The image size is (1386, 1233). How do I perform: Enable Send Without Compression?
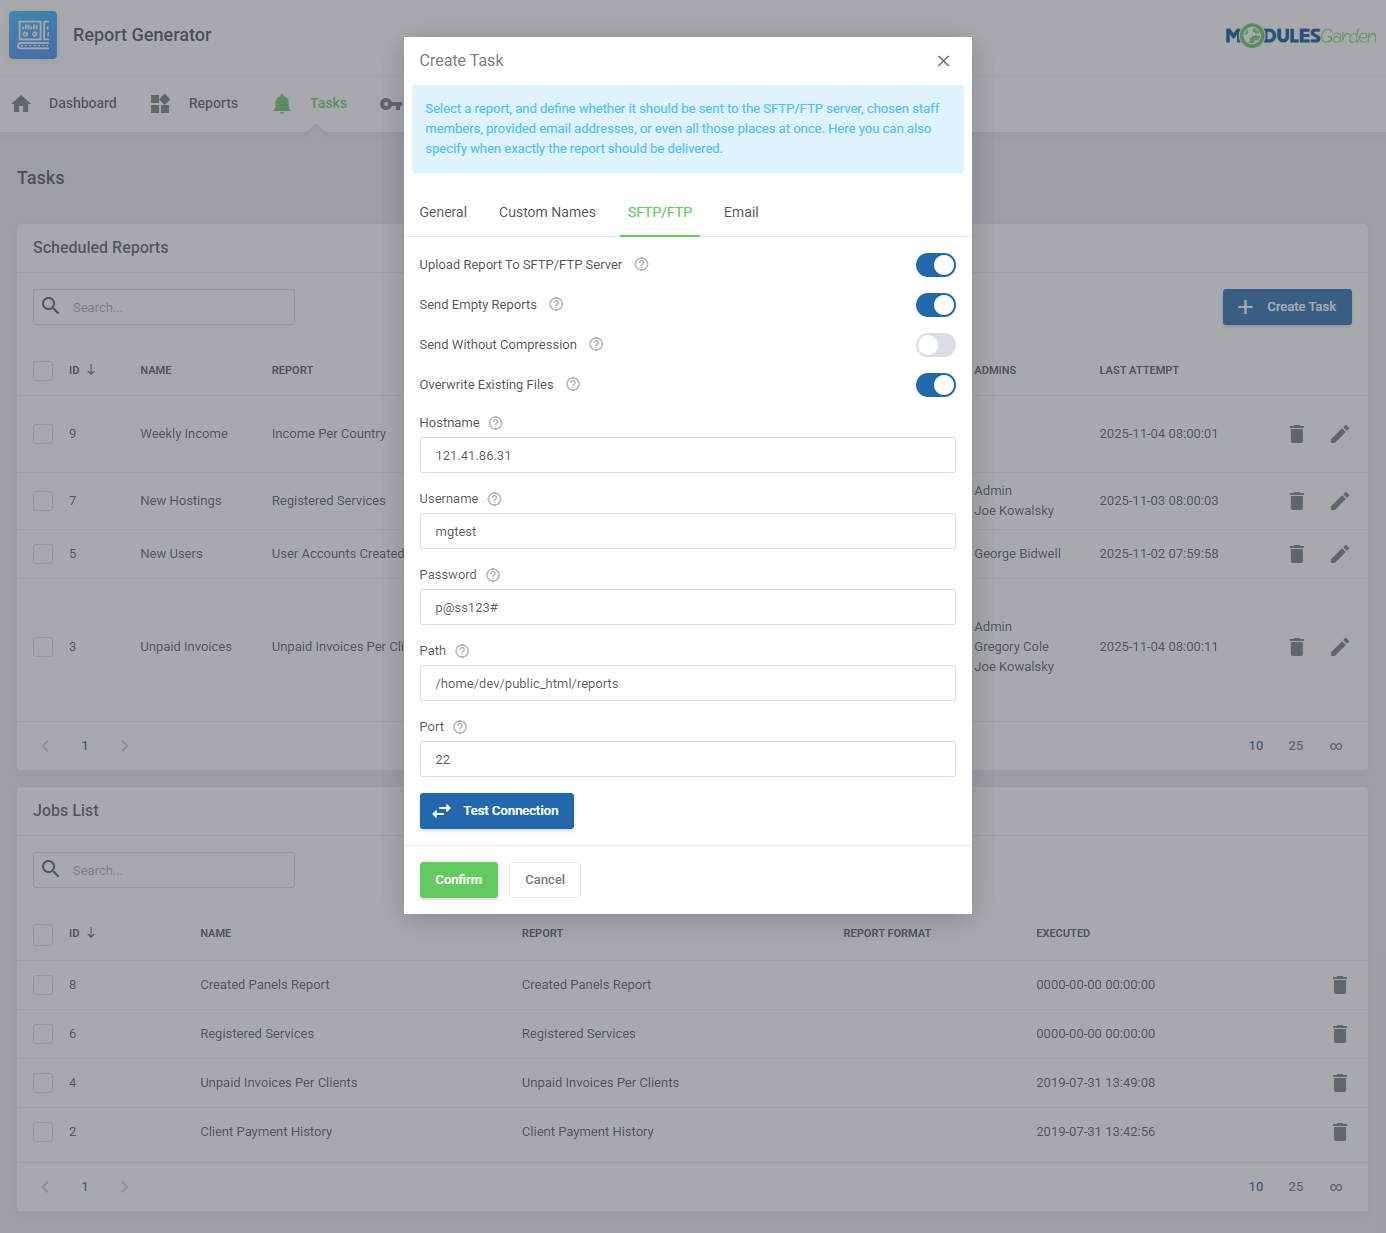(935, 345)
